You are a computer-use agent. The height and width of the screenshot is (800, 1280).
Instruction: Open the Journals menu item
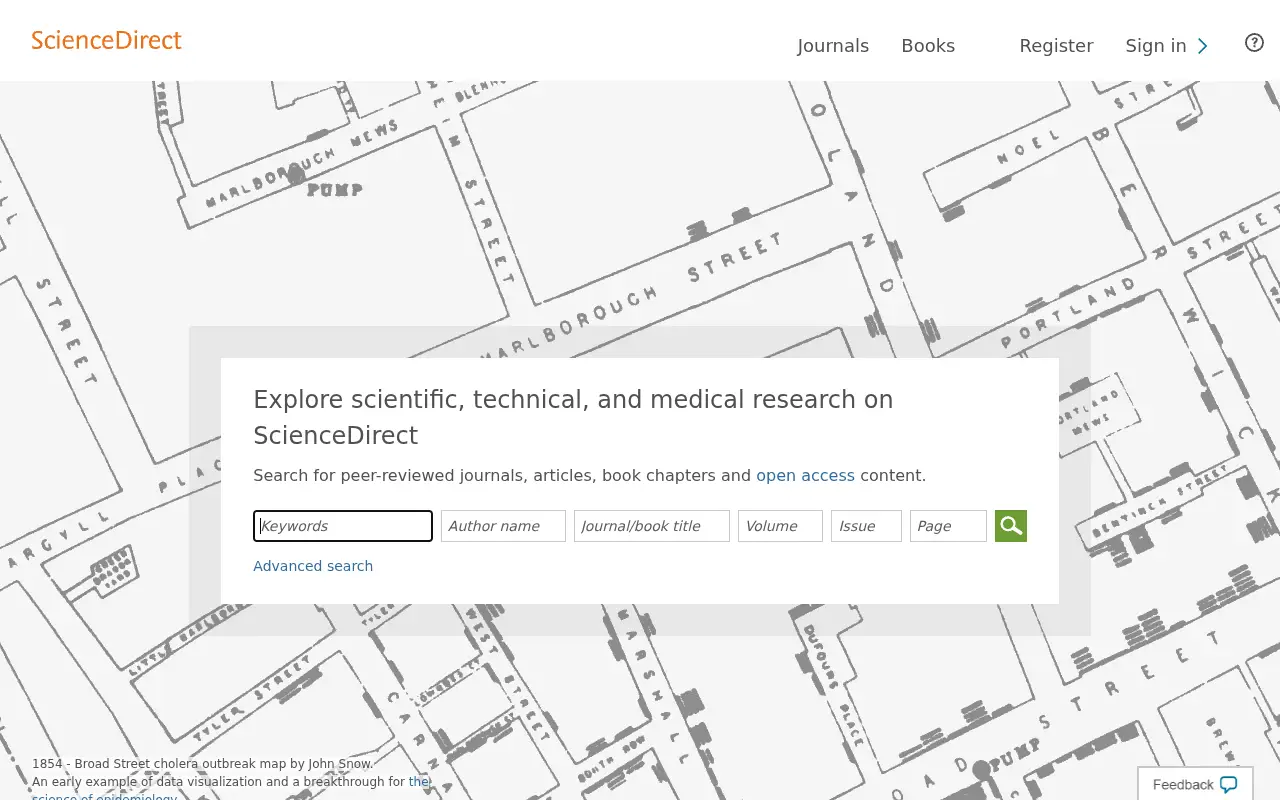(x=833, y=46)
